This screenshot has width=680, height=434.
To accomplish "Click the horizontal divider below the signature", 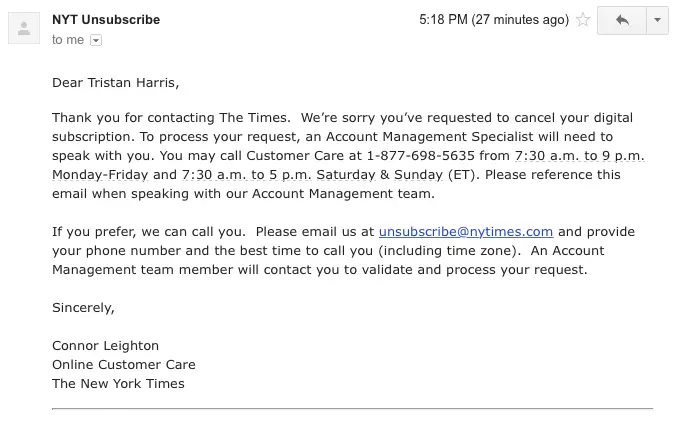I will (x=352, y=408).
